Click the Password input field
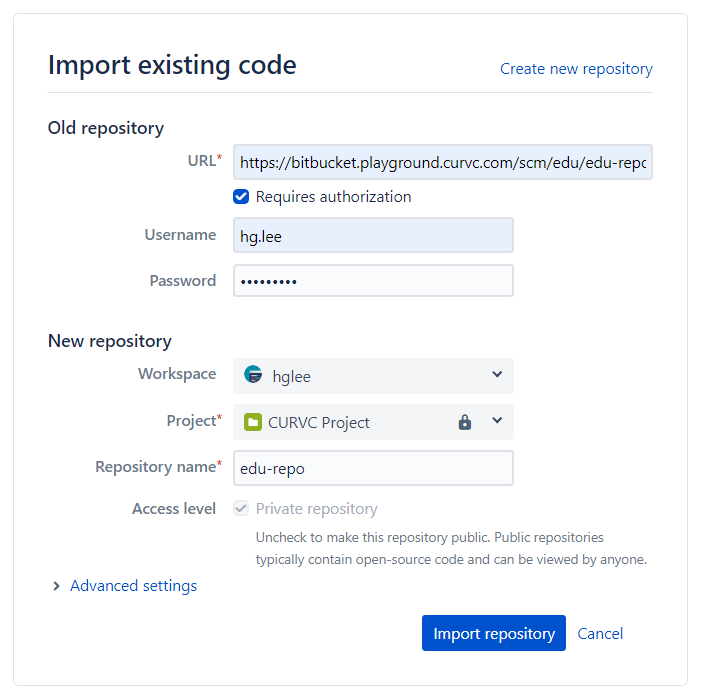This screenshot has width=702, height=696. [373, 281]
